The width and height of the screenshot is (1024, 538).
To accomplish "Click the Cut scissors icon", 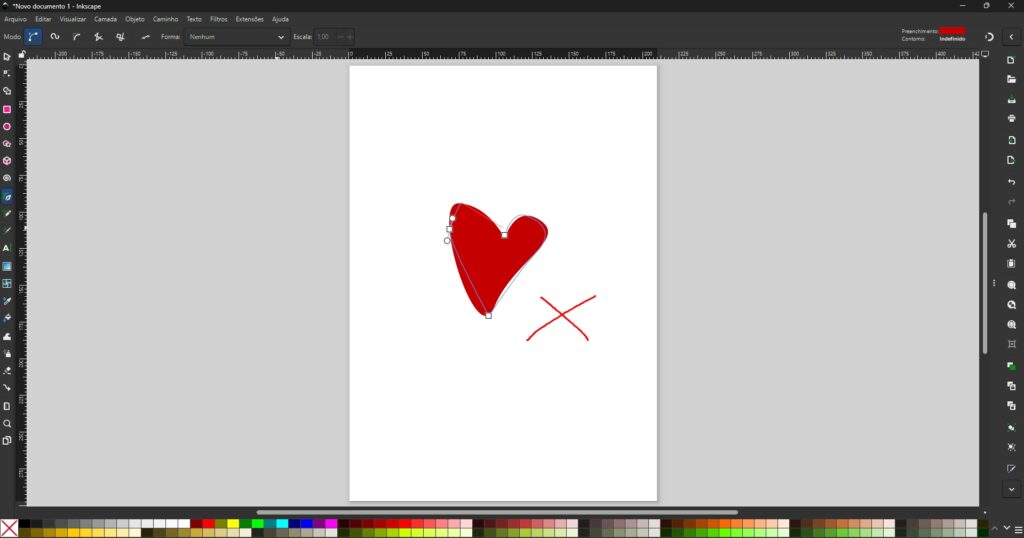I will pyautogui.click(x=1011, y=243).
